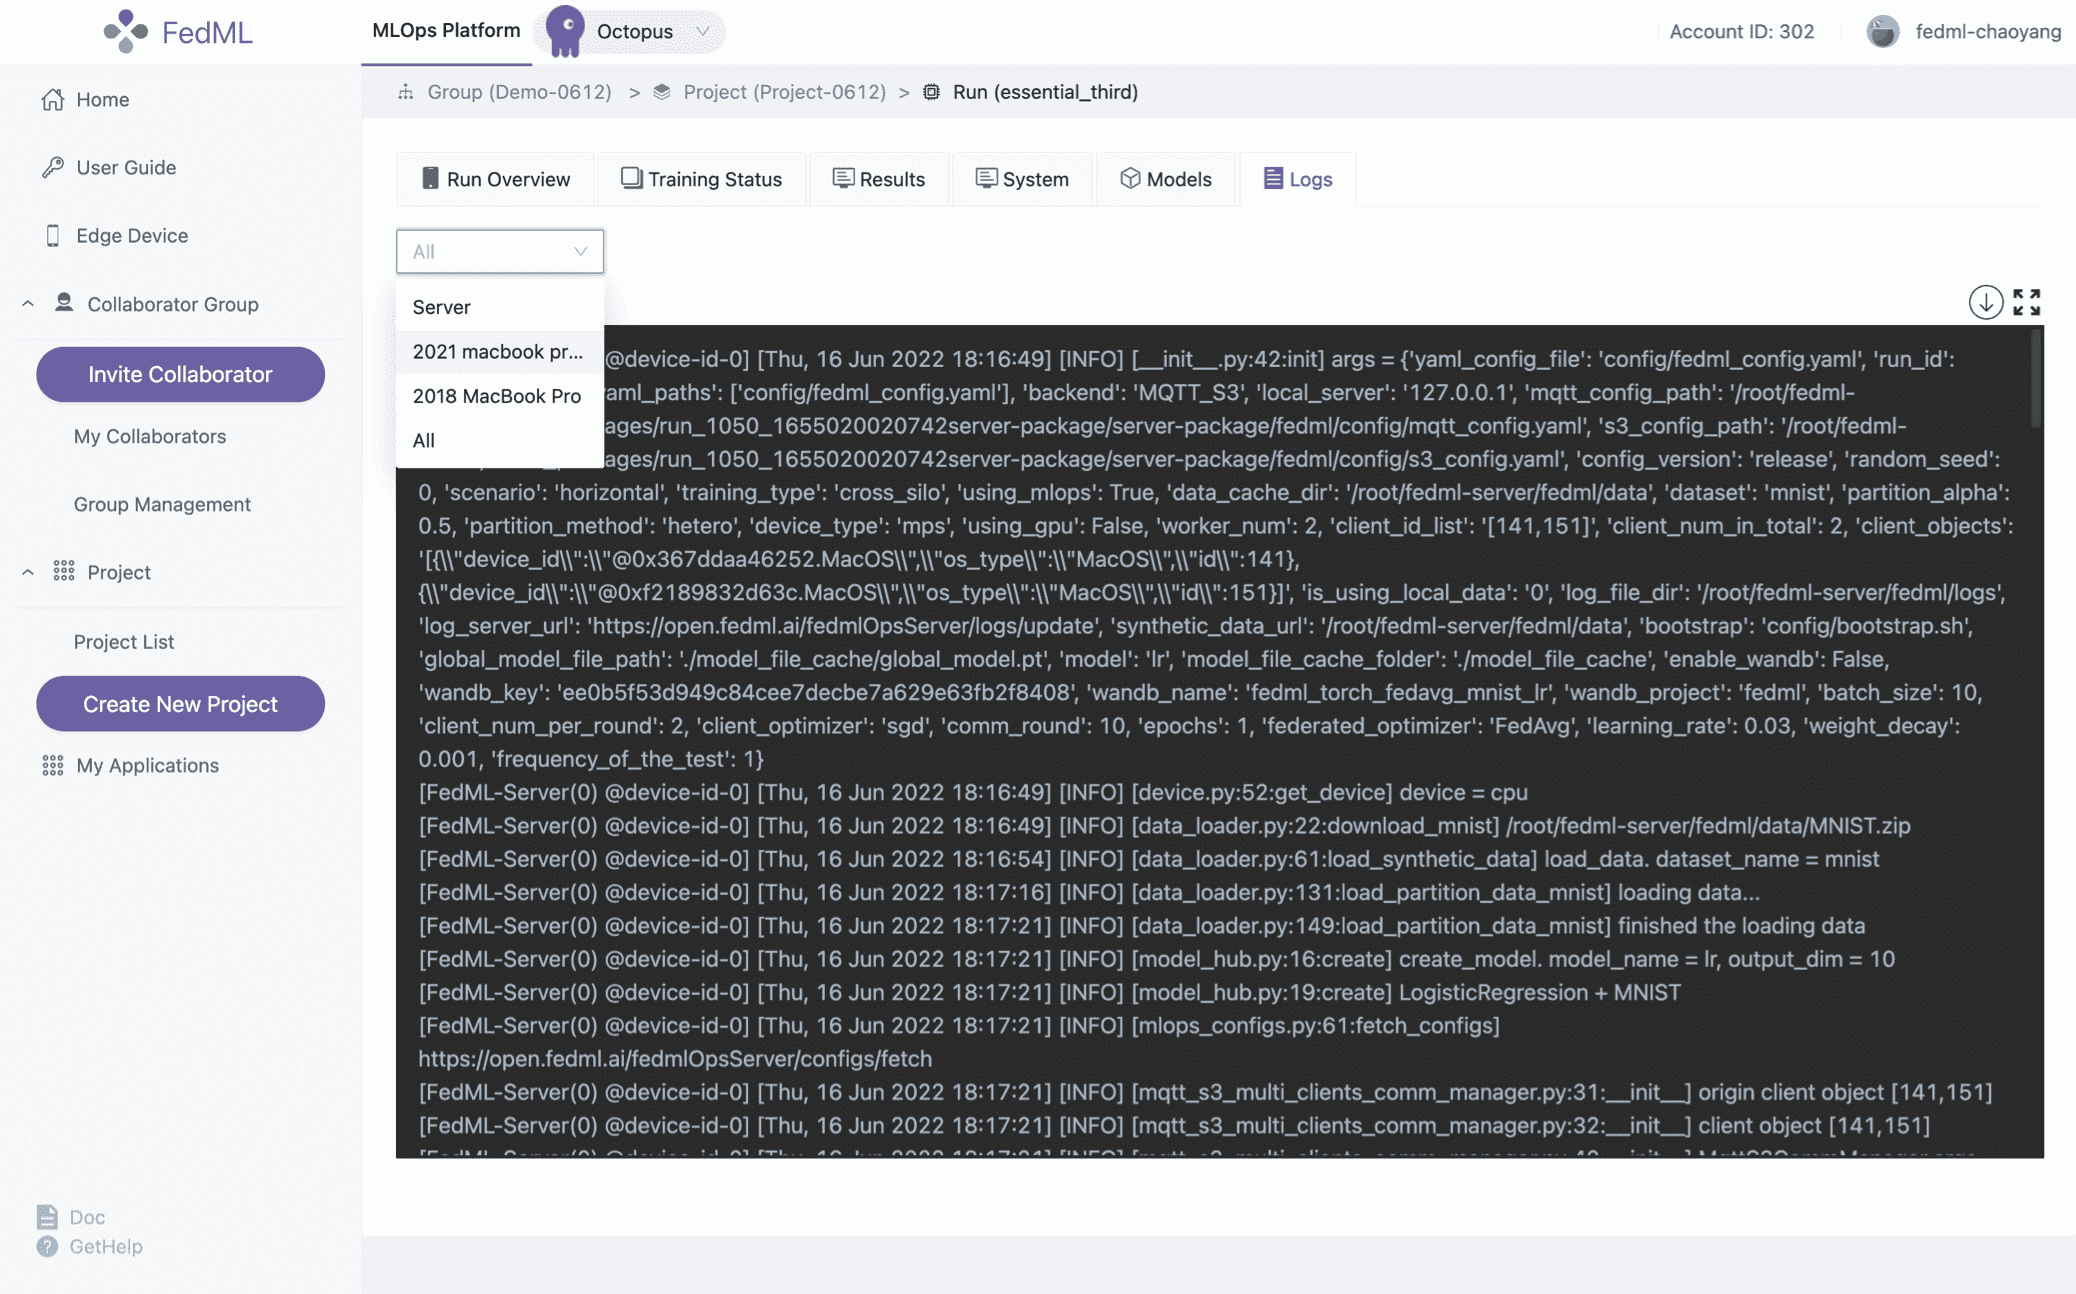Screen dimensions: 2076x1294
Task: Click the log source filter combo box
Action: pos(500,251)
